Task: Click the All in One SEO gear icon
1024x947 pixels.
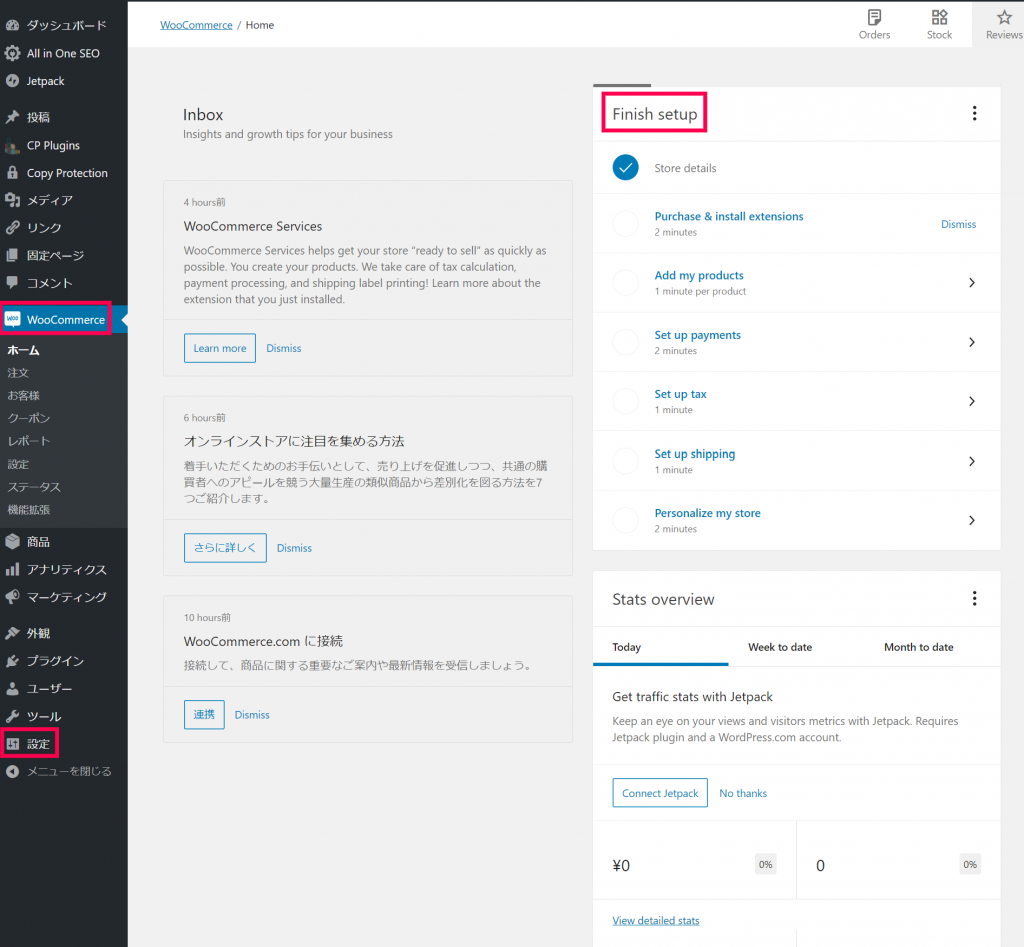Action: point(12,54)
